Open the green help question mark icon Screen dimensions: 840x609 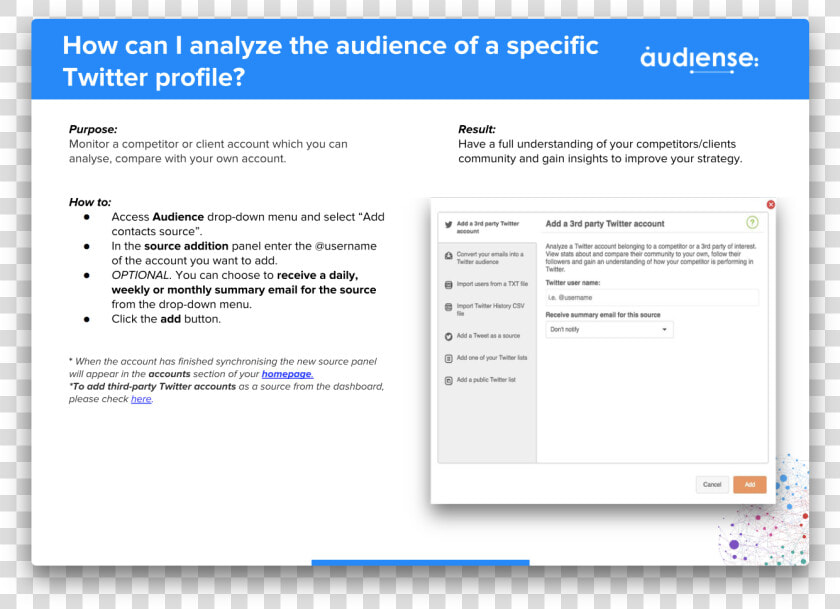[x=752, y=222]
